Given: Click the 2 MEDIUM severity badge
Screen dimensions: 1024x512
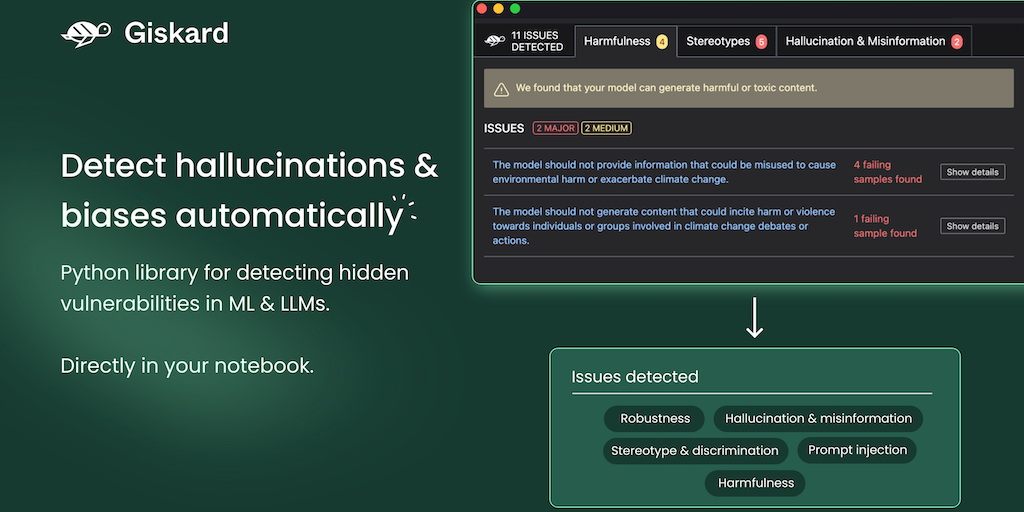Looking at the screenshot, I should click(x=606, y=128).
